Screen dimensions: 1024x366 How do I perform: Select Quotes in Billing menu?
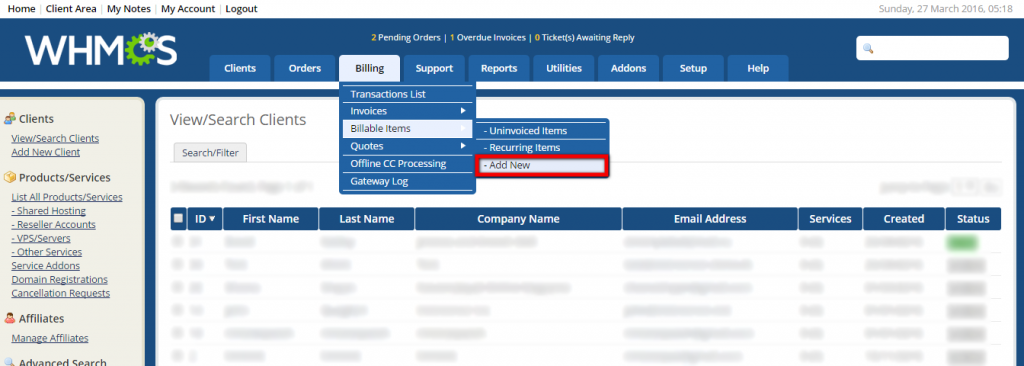408,146
